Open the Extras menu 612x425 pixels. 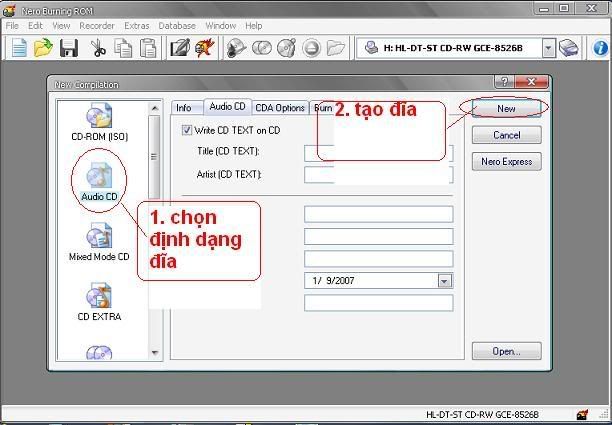[x=137, y=26]
